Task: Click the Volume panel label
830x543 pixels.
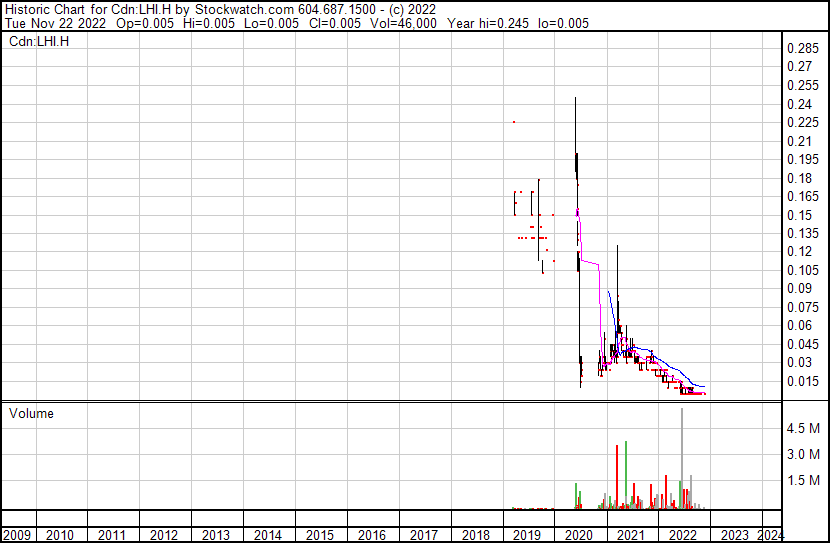Action: pyautogui.click(x=31, y=413)
